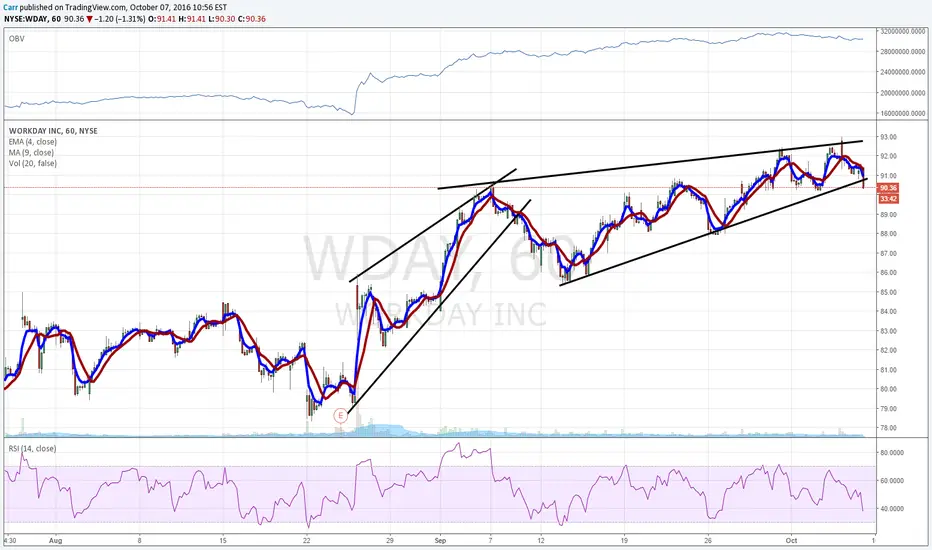Viewport: 932px width, 550px height.
Task: Click the 'O:91.41' open value in header
Action: click(x=160, y=19)
